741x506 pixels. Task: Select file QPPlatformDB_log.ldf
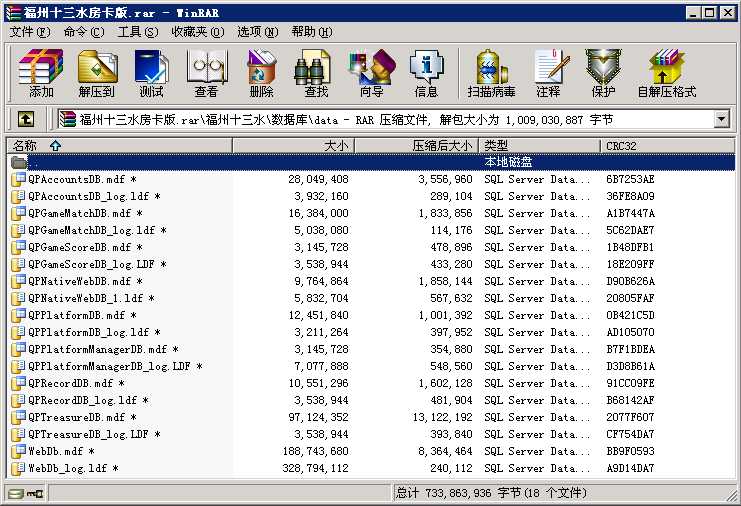94,332
